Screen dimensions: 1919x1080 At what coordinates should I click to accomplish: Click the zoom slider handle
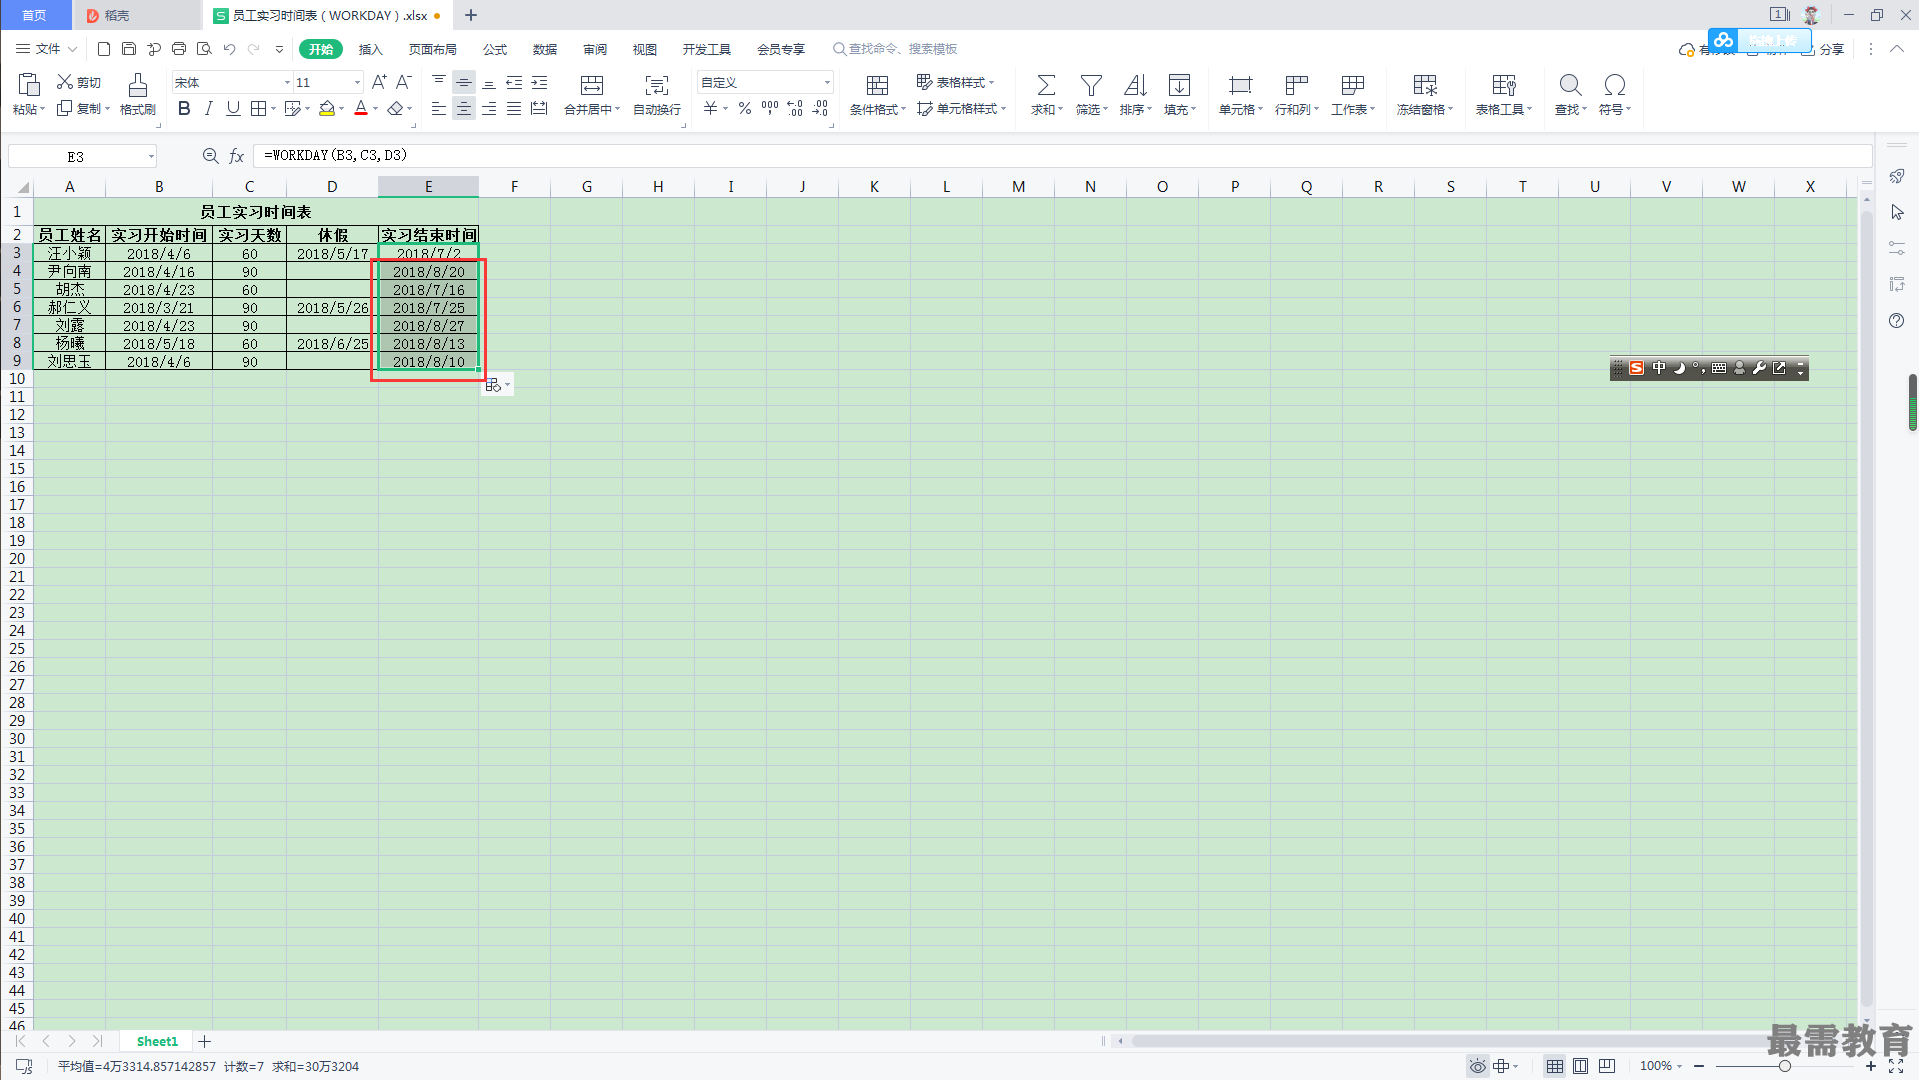(x=1784, y=1066)
